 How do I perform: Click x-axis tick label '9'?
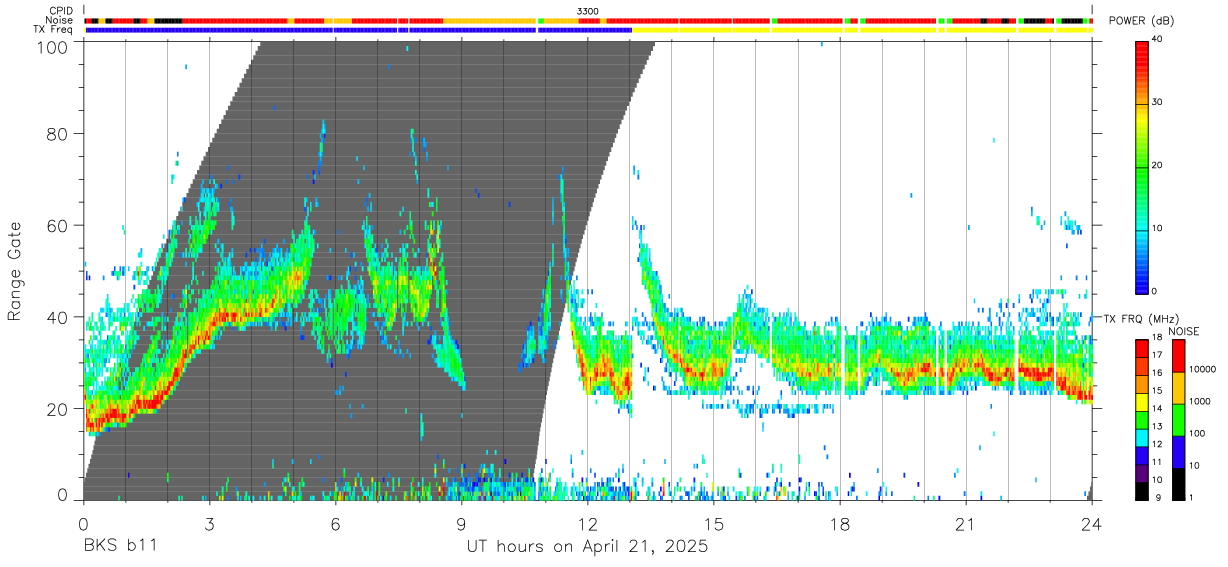pos(461,524)
